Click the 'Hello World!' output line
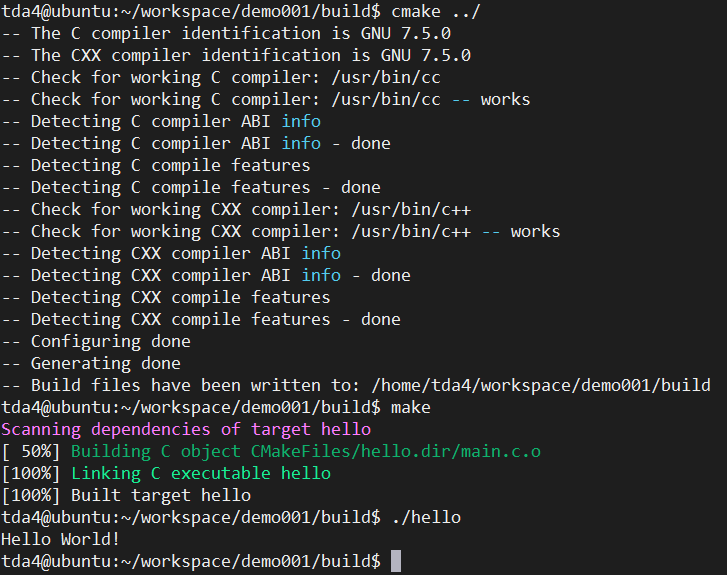Image resolution: width=727 pixels, height=575 pixels. coord(61,540)
